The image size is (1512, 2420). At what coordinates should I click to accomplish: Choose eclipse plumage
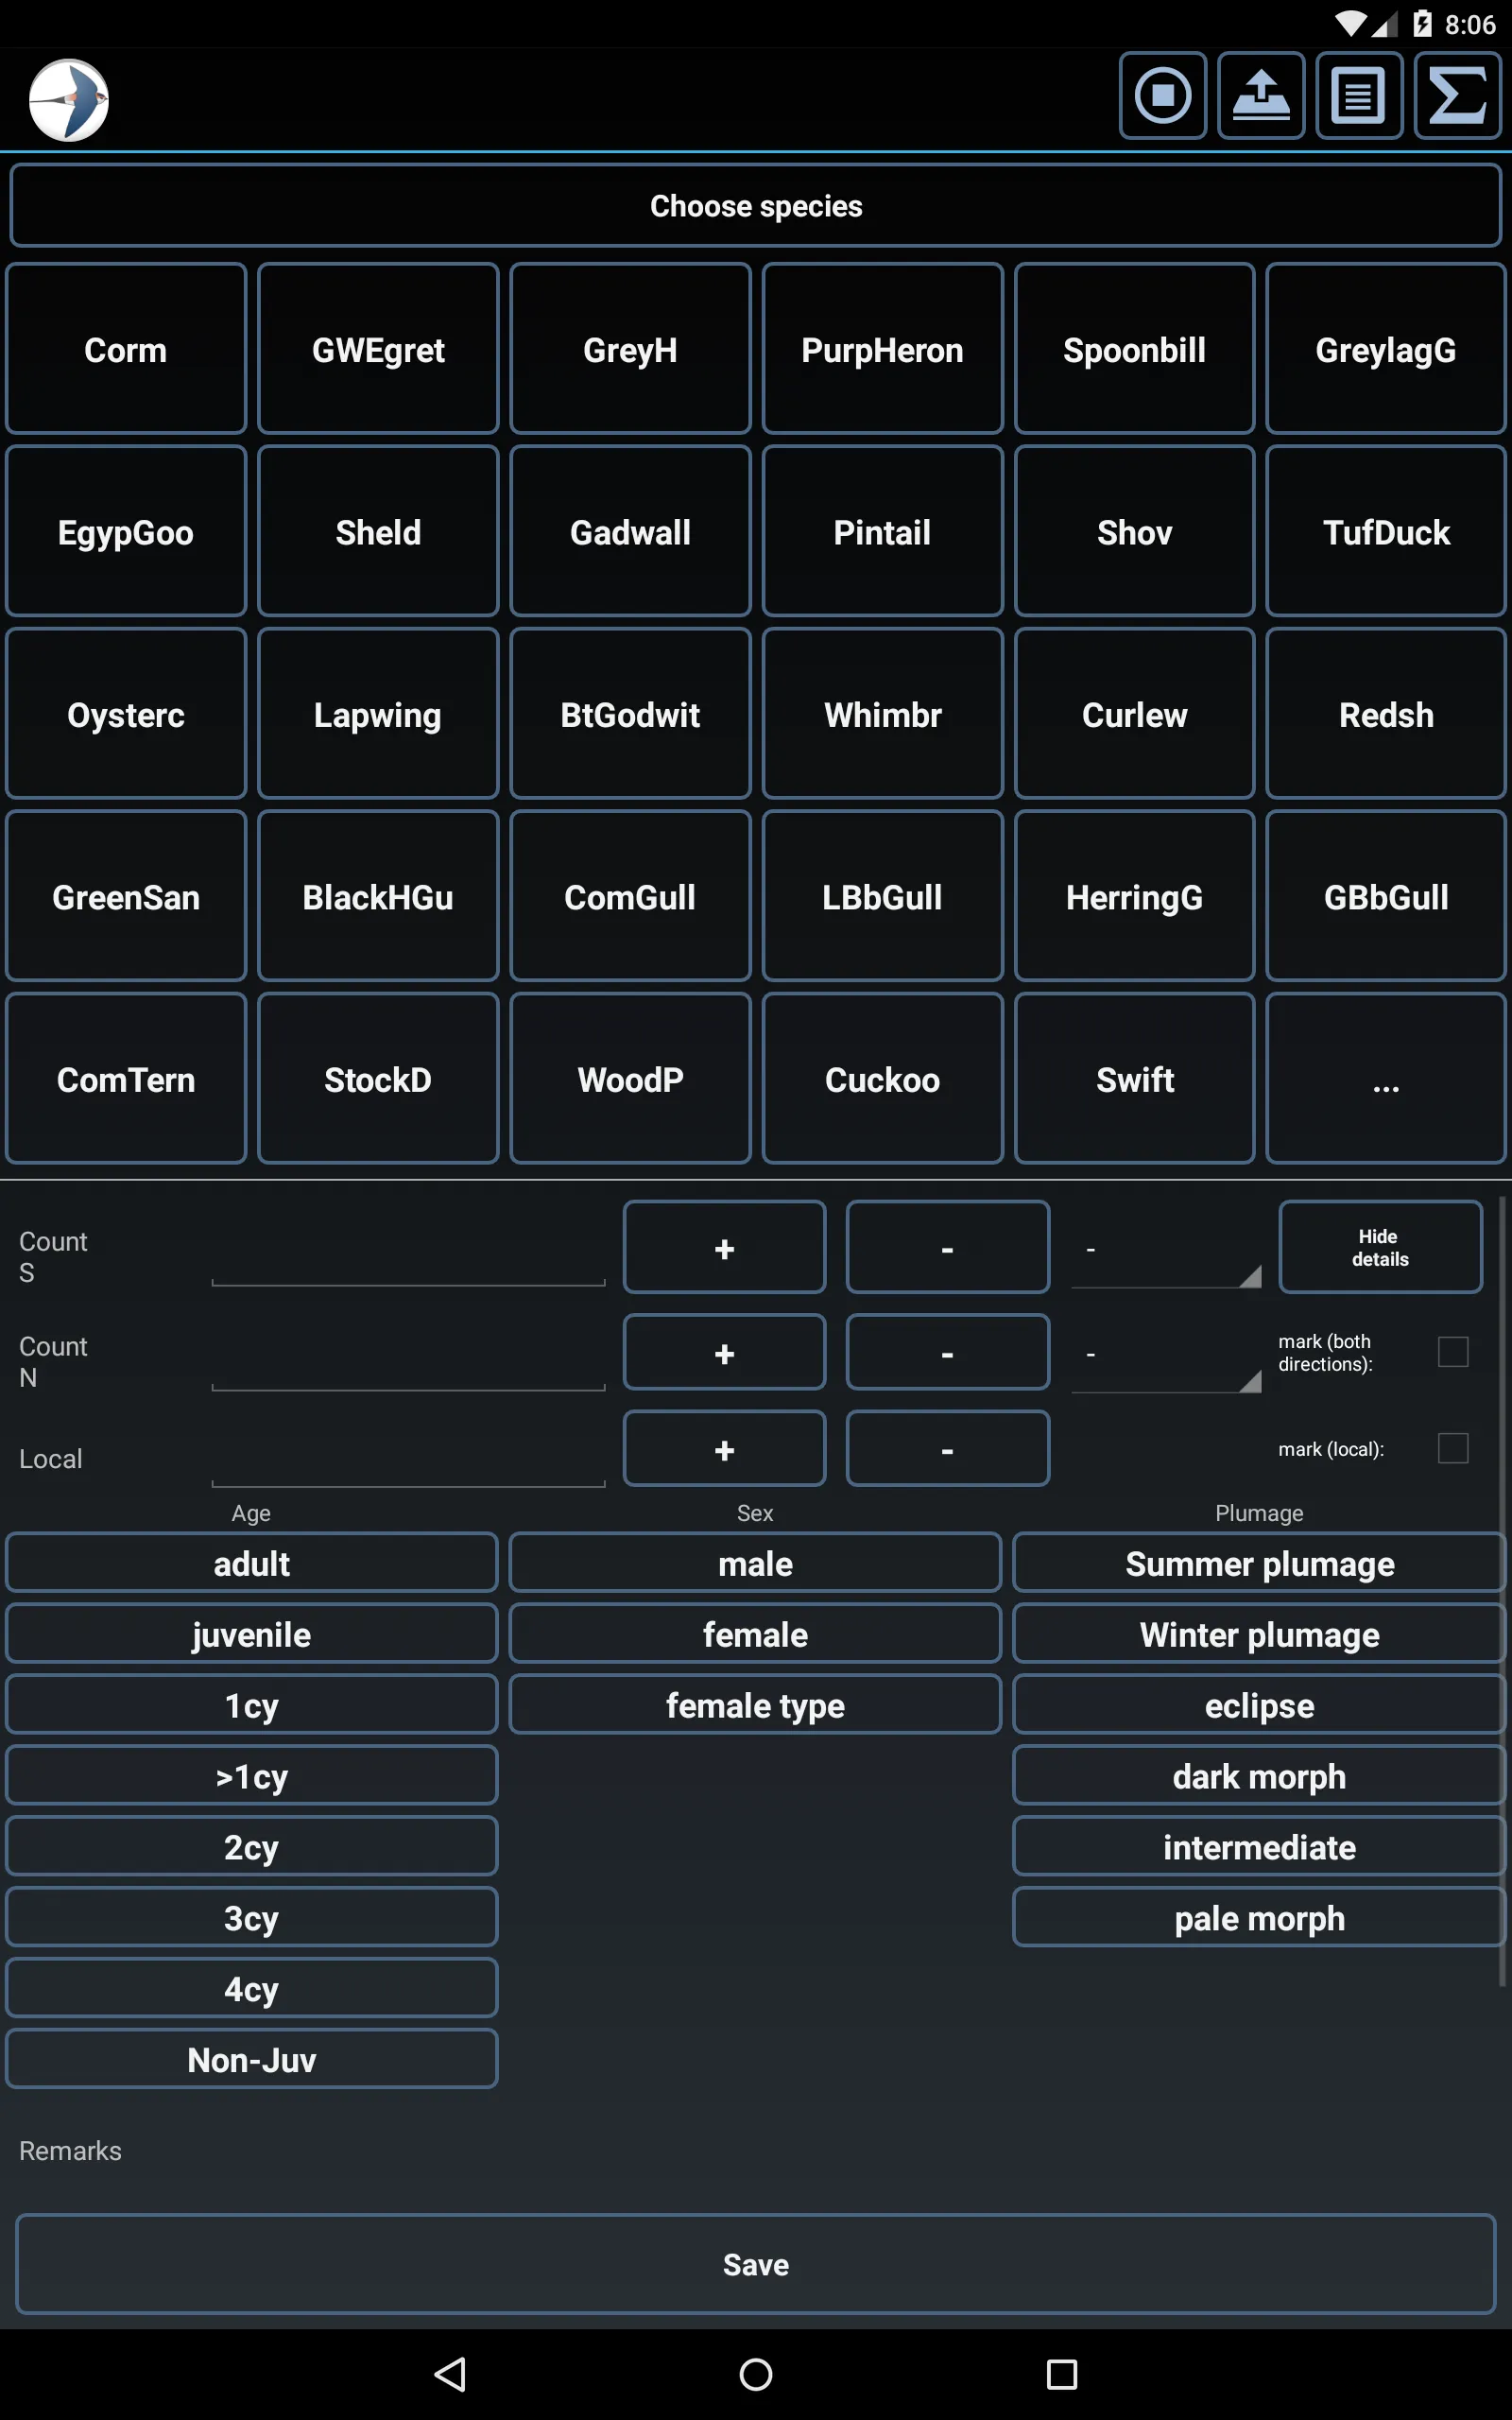(x=1259, y=1704)
